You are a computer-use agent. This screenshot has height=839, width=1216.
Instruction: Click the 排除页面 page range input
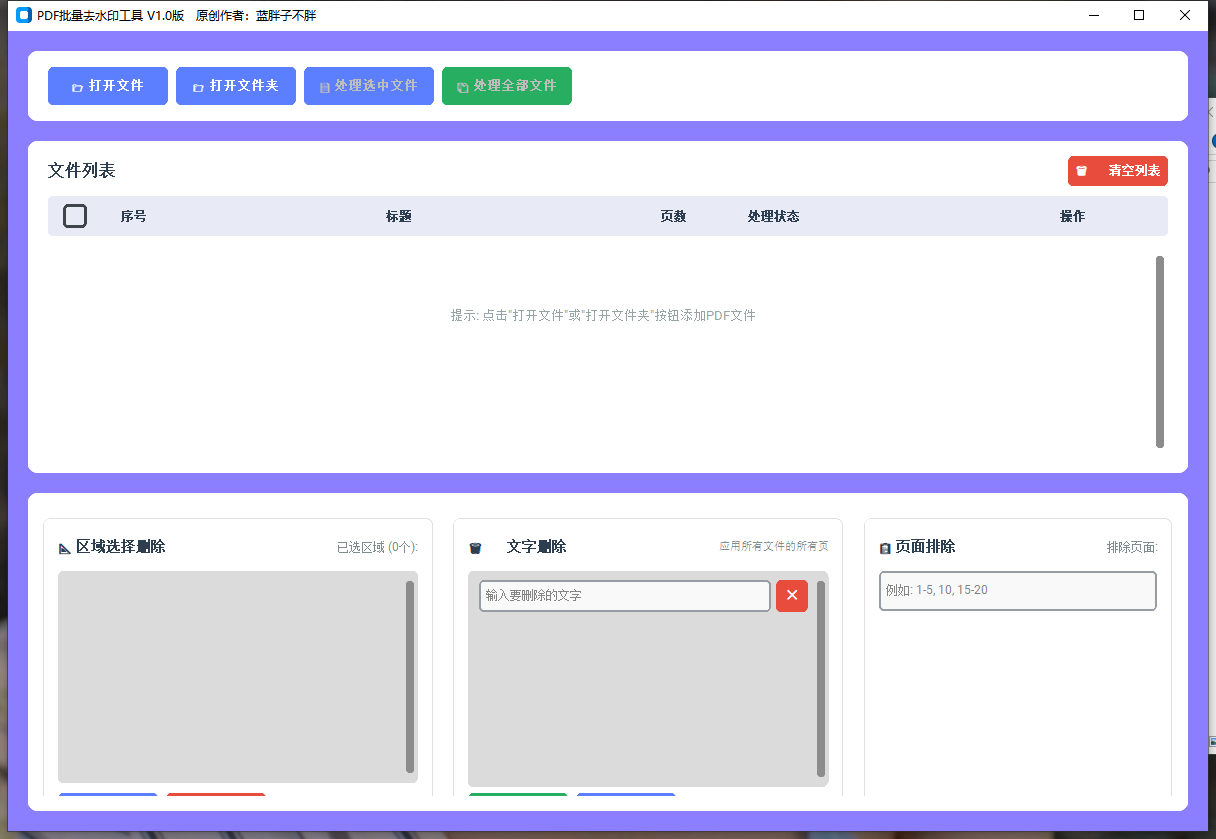(1017, 590)
